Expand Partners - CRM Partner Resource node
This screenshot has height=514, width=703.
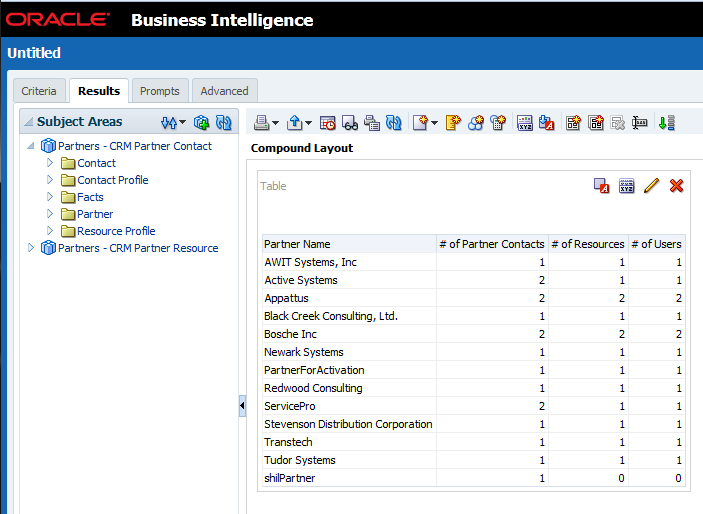click(31, 248)
